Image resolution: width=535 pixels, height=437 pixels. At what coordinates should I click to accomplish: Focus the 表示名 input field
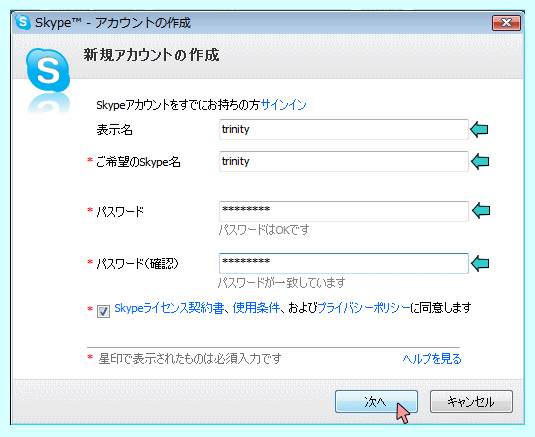pos(344,130)
